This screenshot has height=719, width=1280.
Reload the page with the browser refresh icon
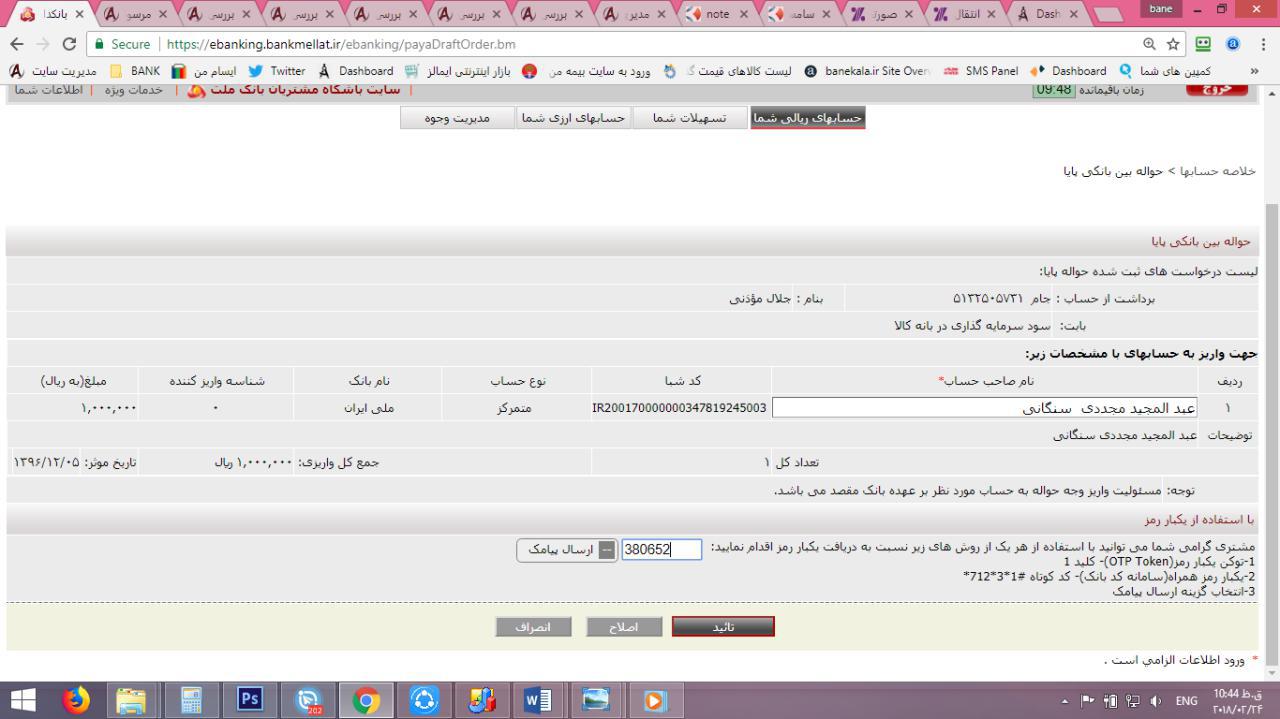69,44
